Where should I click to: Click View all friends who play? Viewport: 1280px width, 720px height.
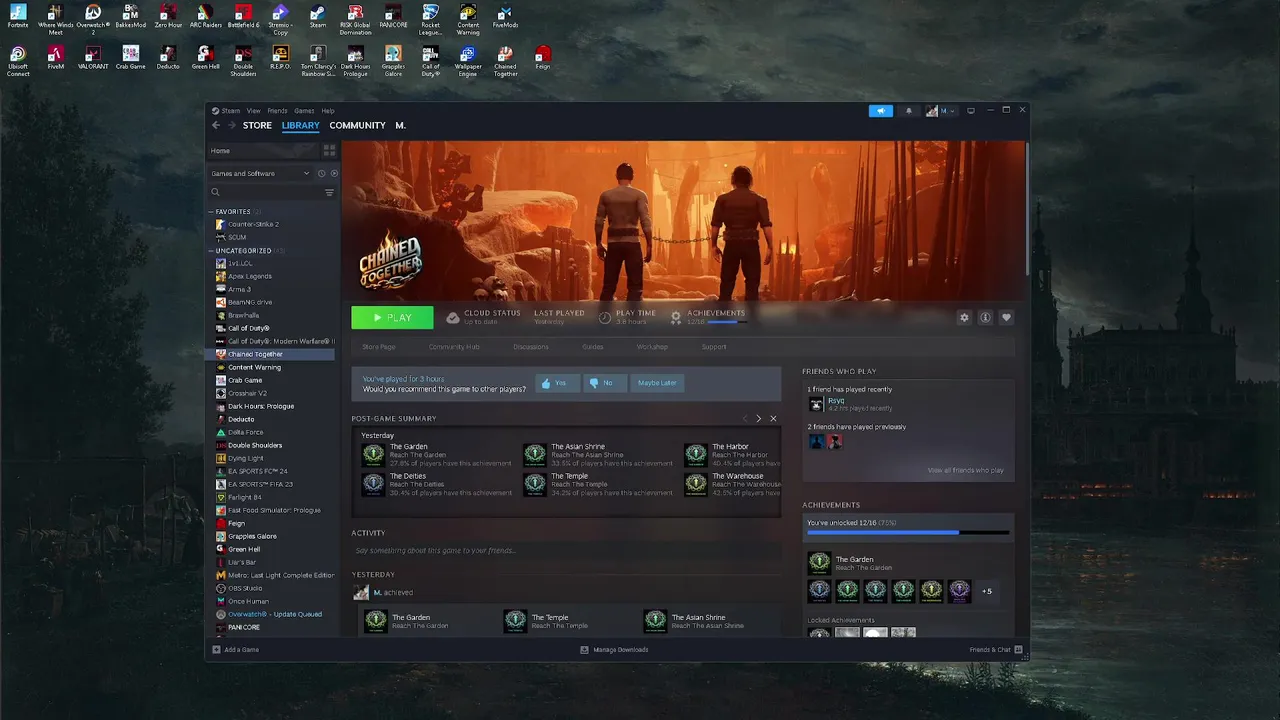pos(966,470)
